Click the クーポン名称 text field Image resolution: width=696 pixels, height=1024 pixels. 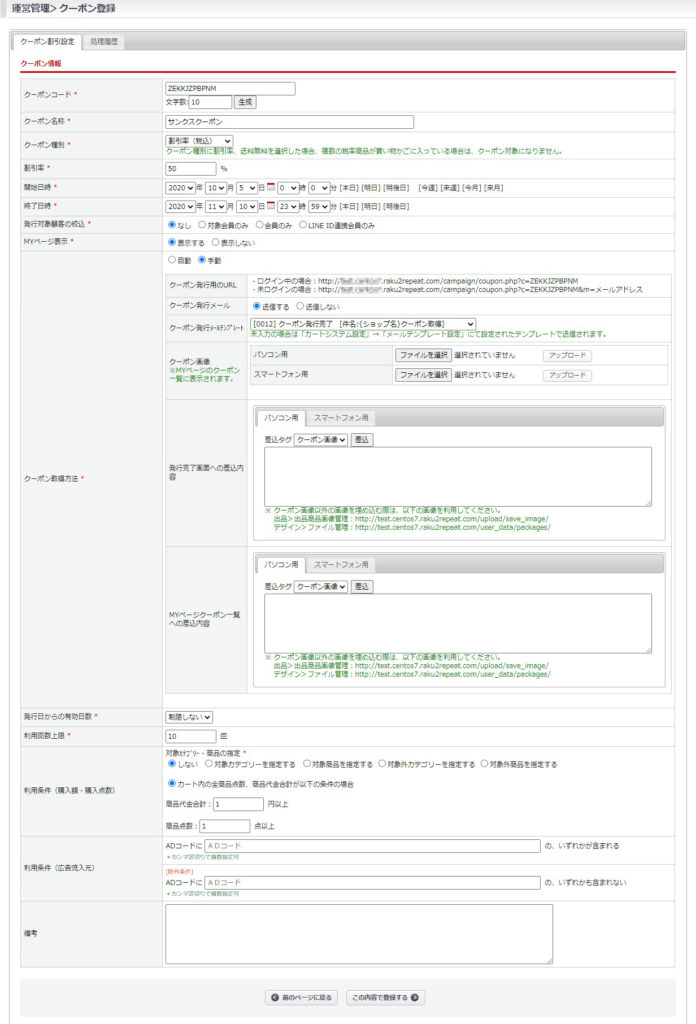click(x=289, y=121)
